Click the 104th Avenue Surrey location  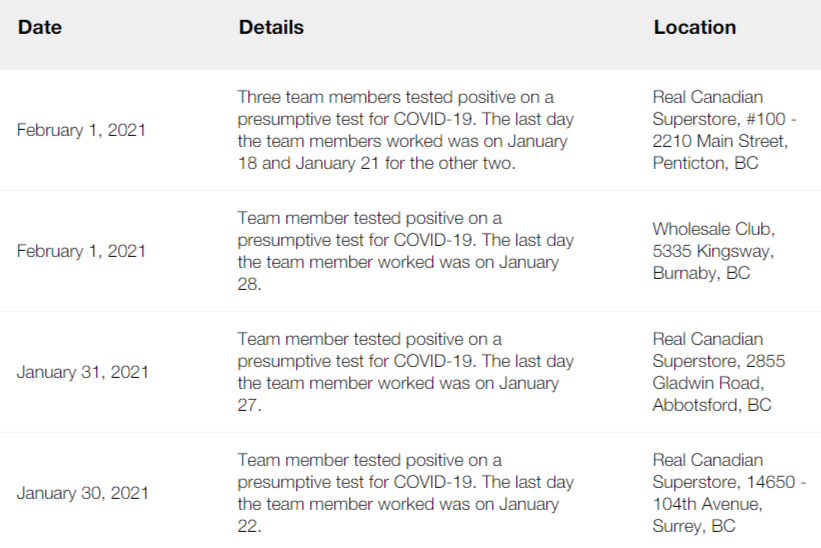(x=729, y=493)
